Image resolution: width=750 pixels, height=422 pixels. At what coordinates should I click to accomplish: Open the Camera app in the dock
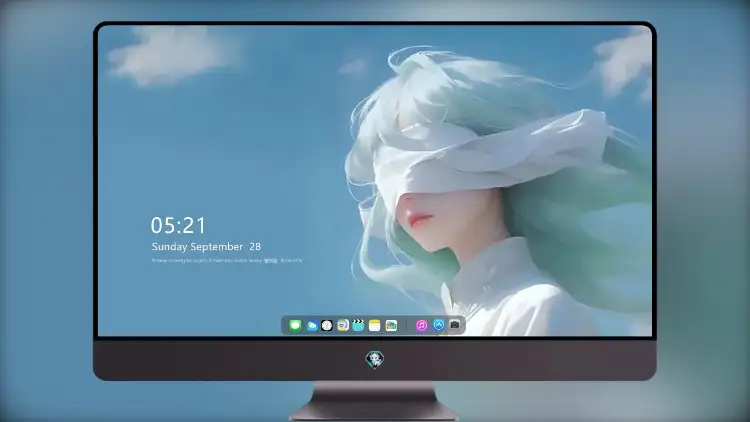click(455, 325)
